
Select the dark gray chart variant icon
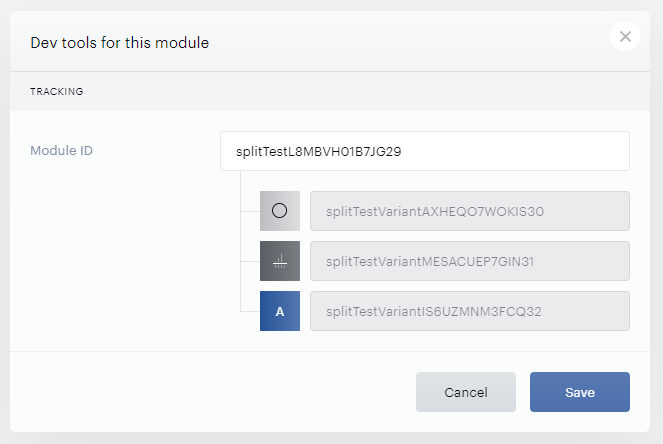[279, 261]
